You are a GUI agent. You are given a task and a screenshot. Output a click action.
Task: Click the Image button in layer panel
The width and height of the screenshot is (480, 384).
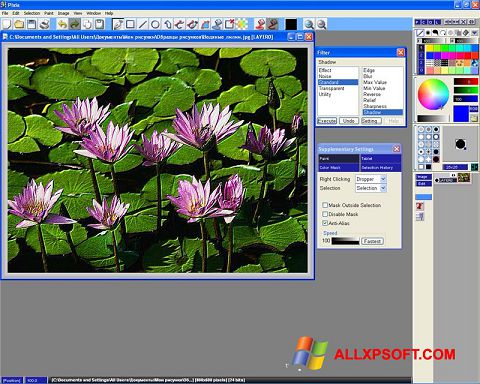coord(423,177)
